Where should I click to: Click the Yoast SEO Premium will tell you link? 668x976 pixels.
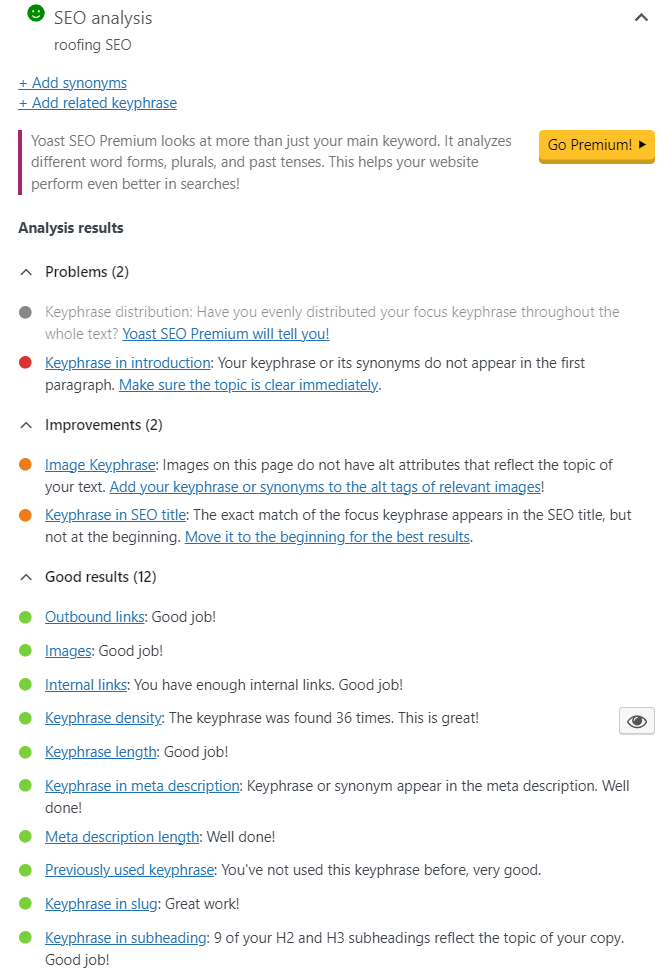(225, 334)
